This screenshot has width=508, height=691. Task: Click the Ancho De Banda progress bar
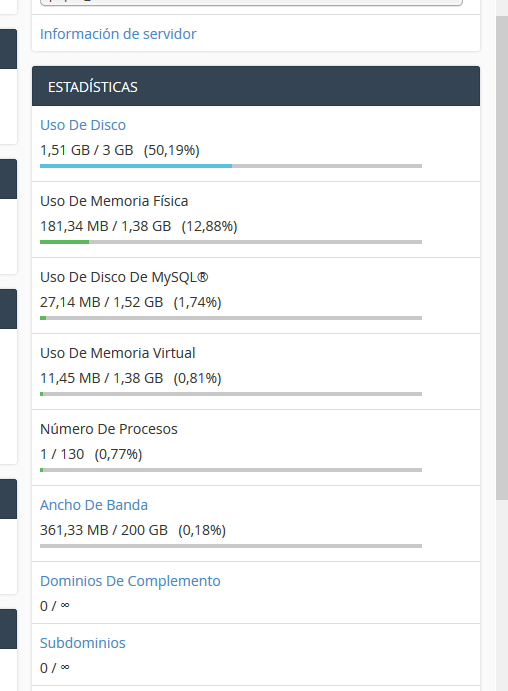231,546
